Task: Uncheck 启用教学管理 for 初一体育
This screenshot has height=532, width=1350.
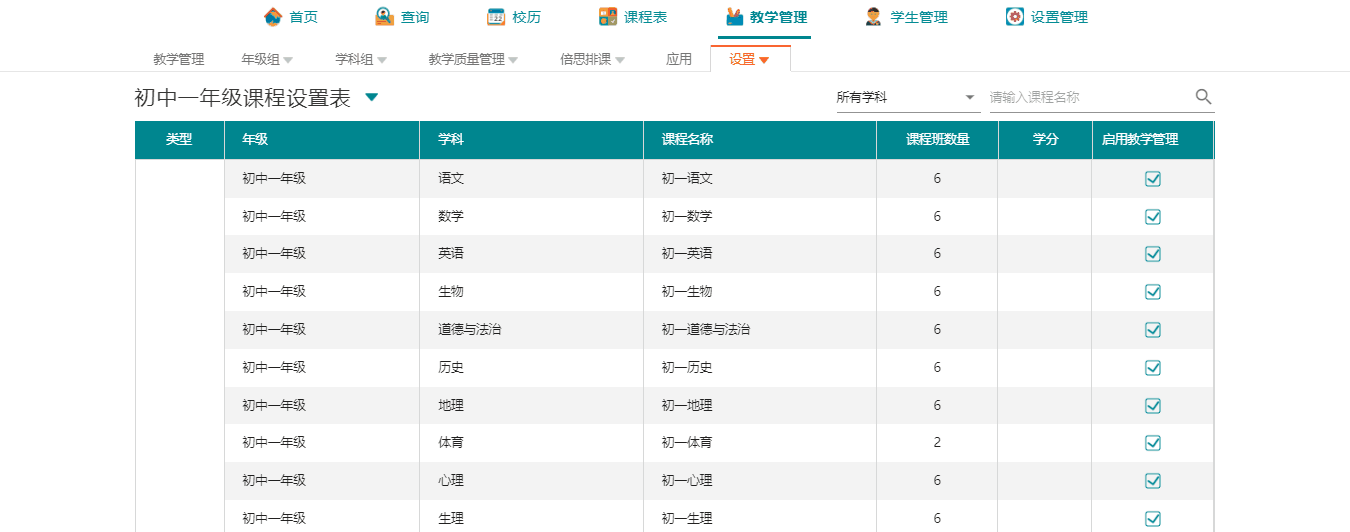Action: (1152, 443)
